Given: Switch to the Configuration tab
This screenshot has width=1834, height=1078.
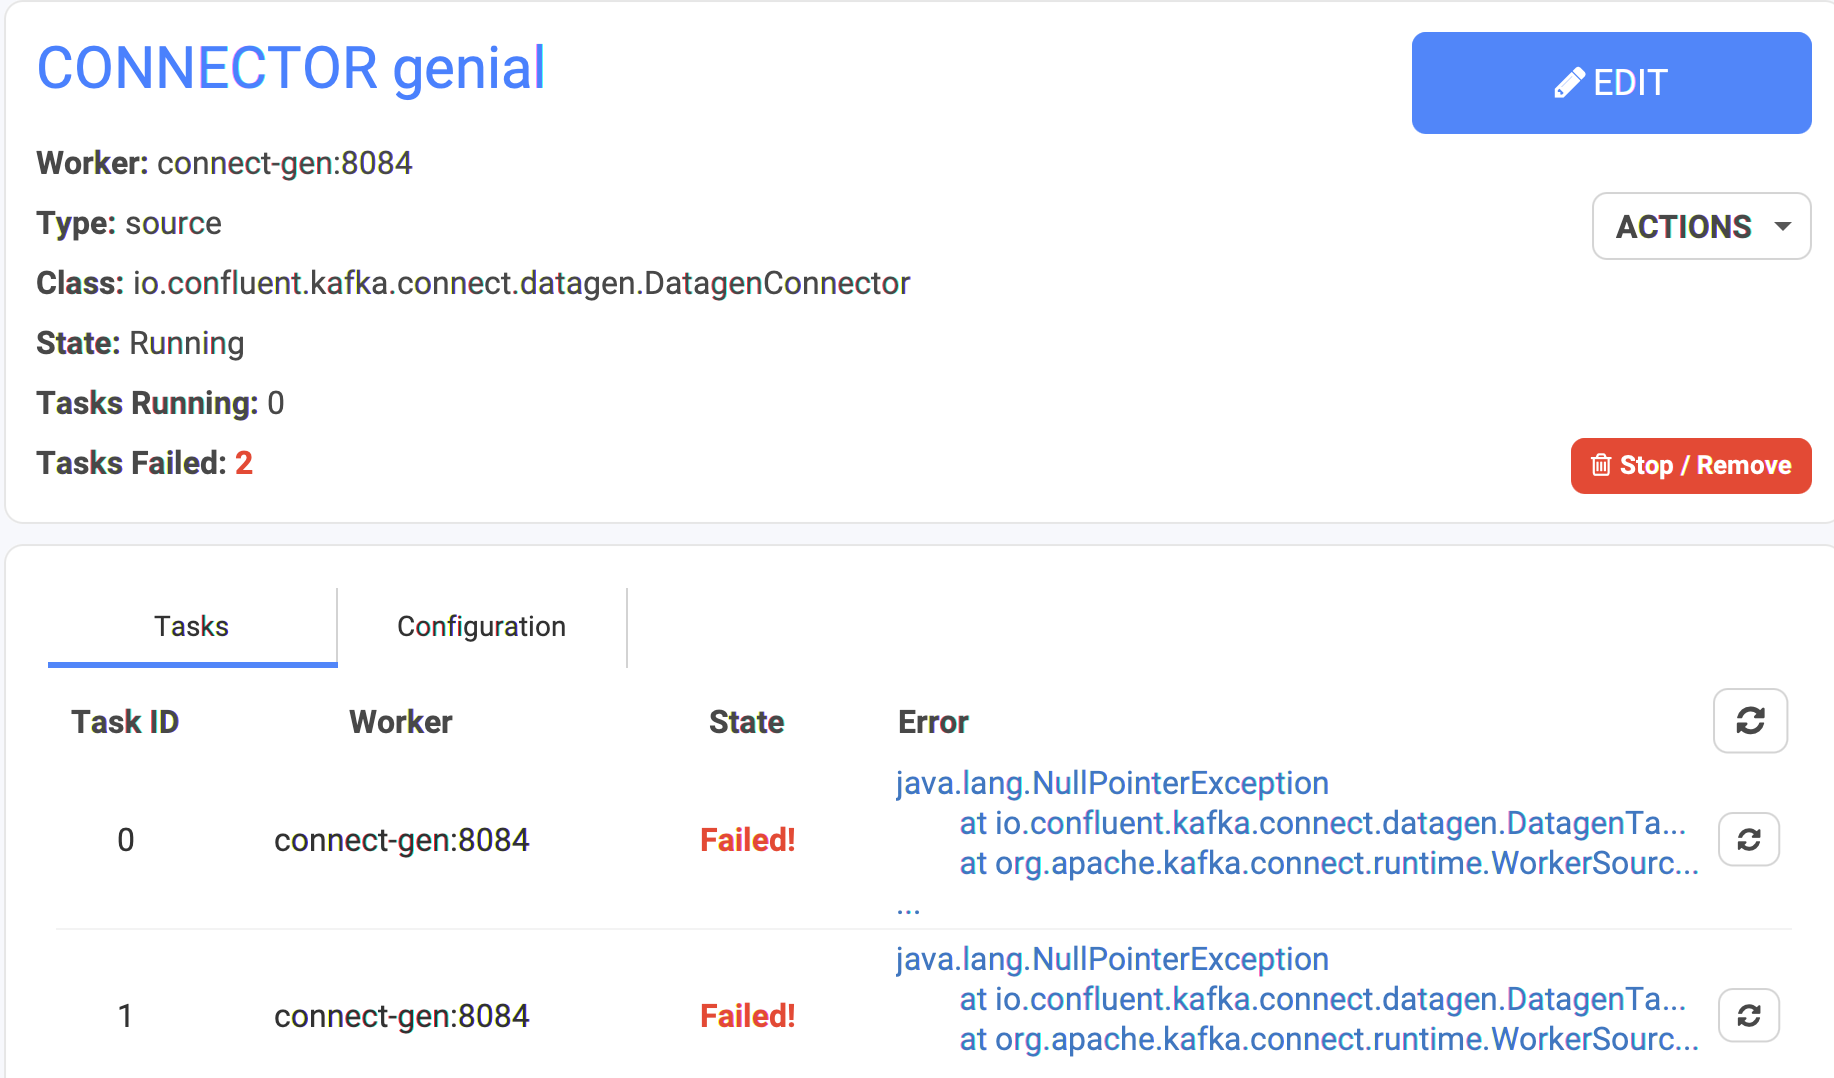Looking at the screenshot, I should tap(481, 626).
